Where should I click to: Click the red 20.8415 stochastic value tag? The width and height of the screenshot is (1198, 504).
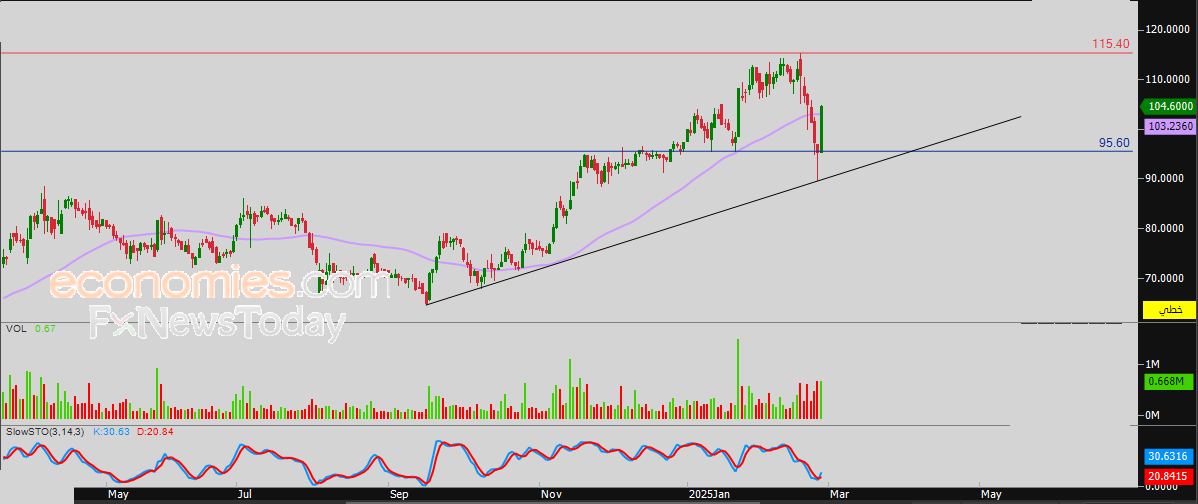1167,476
